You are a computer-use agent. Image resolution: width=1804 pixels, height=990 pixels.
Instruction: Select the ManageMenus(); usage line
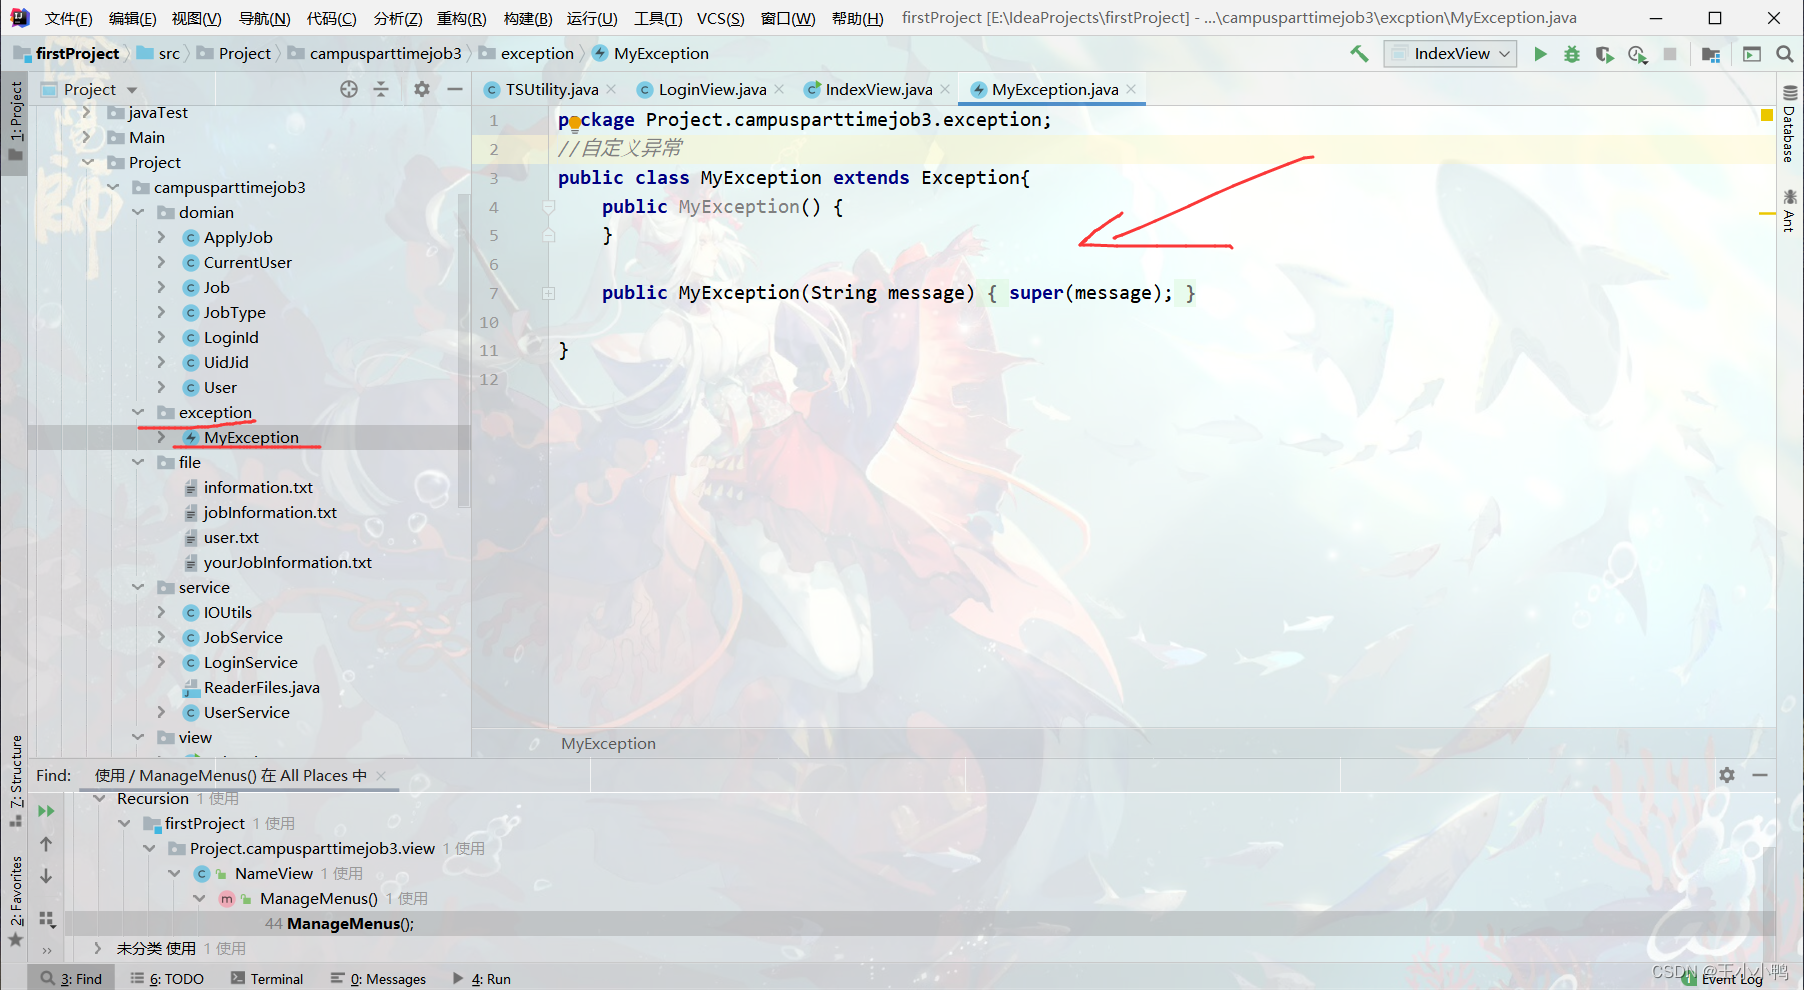350,923
